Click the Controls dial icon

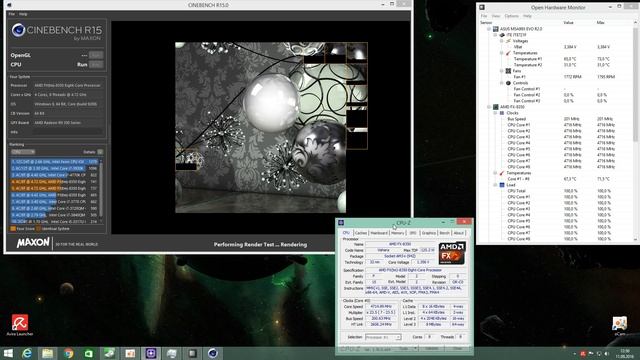click(x=508, y=83)
